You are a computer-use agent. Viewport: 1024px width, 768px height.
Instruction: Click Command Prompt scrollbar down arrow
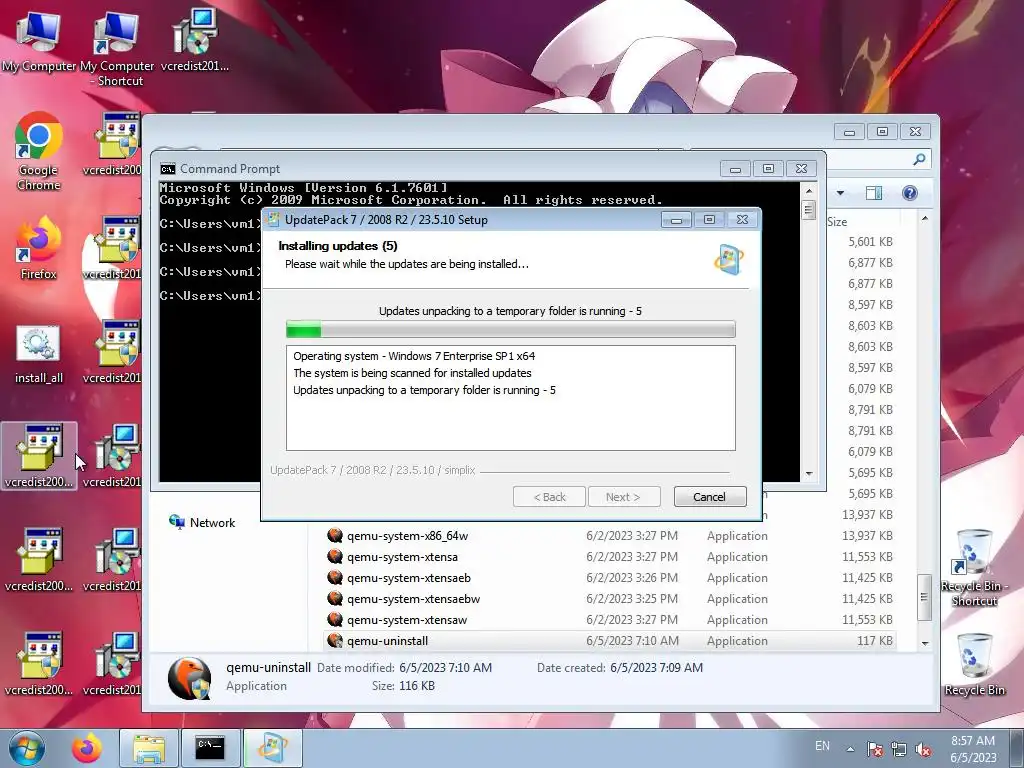(808, 473)
